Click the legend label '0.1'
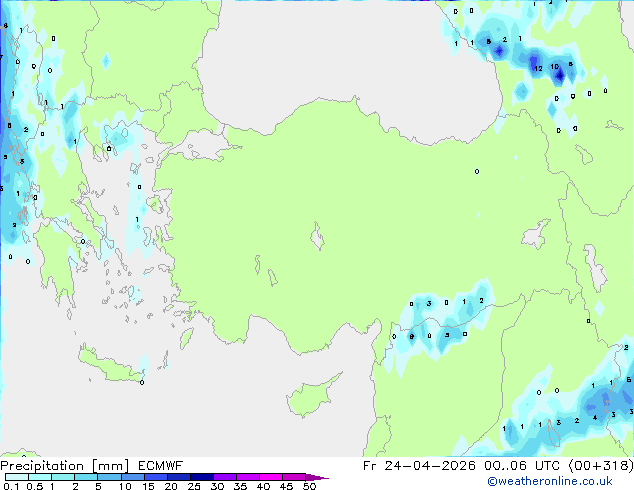 point(11,486)
